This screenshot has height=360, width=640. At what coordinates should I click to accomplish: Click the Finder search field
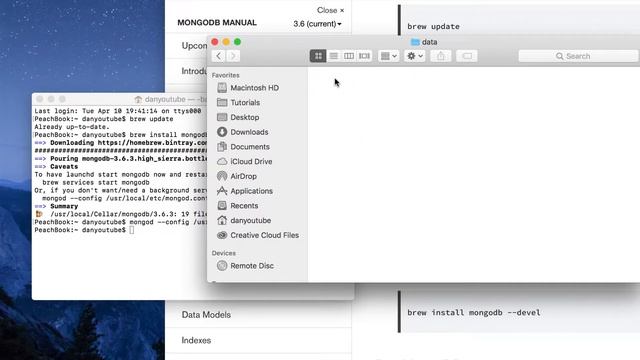pyautogui.click(x=578, y=56)
